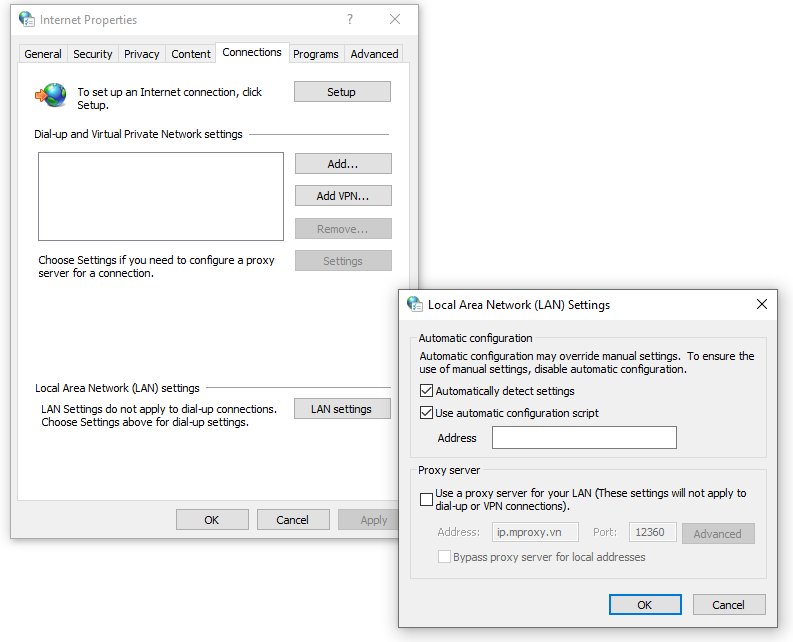793x642 pixels.
Task: Open the Security tab
Action: coord(93,54)
